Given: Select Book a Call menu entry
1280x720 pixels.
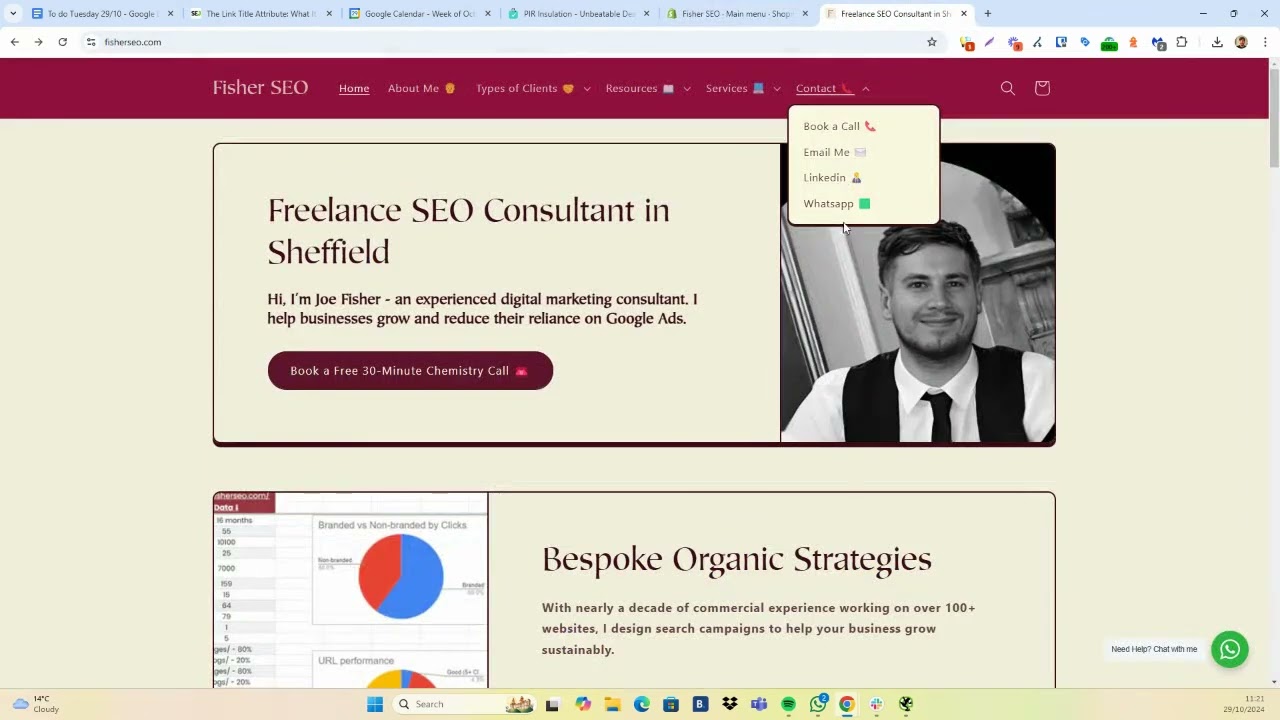Looking at the screenshot, I should (x=840, y=126).
